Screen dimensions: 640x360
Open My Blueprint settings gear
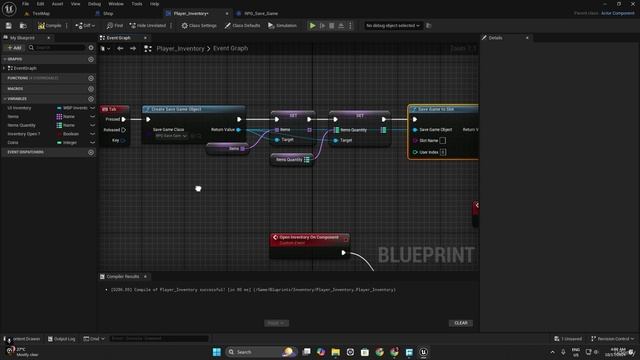(x=91, y=48)
